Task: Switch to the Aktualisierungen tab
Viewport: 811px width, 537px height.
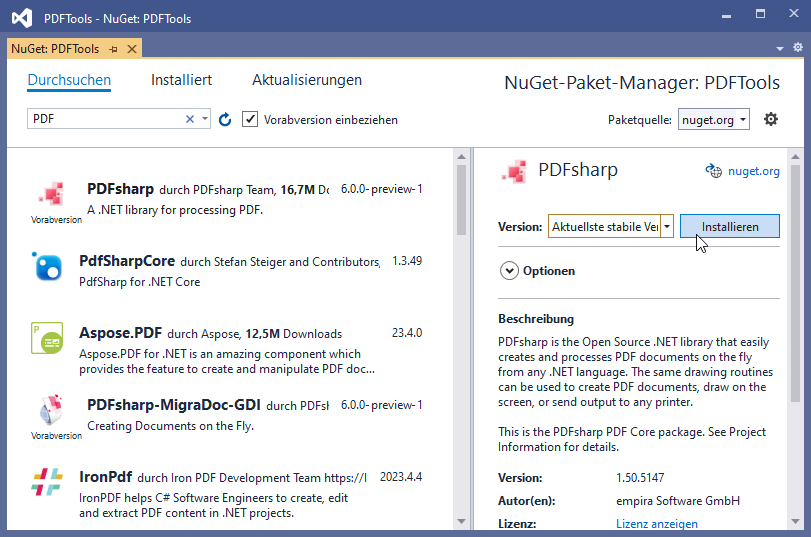Action: click(x=306, y=80)
